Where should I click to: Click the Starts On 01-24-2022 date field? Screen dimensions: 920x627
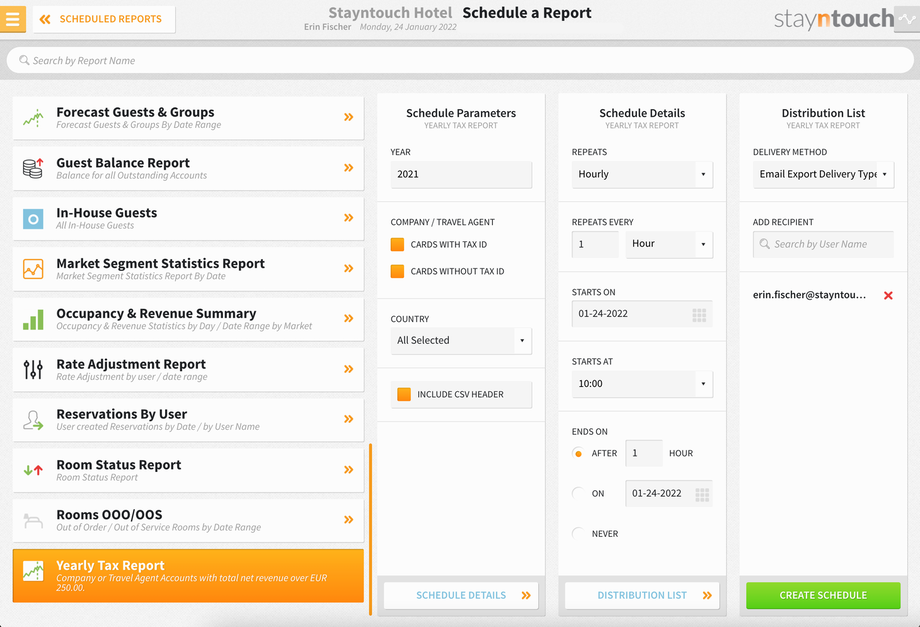pyautogui.click(x=642, y=314)
